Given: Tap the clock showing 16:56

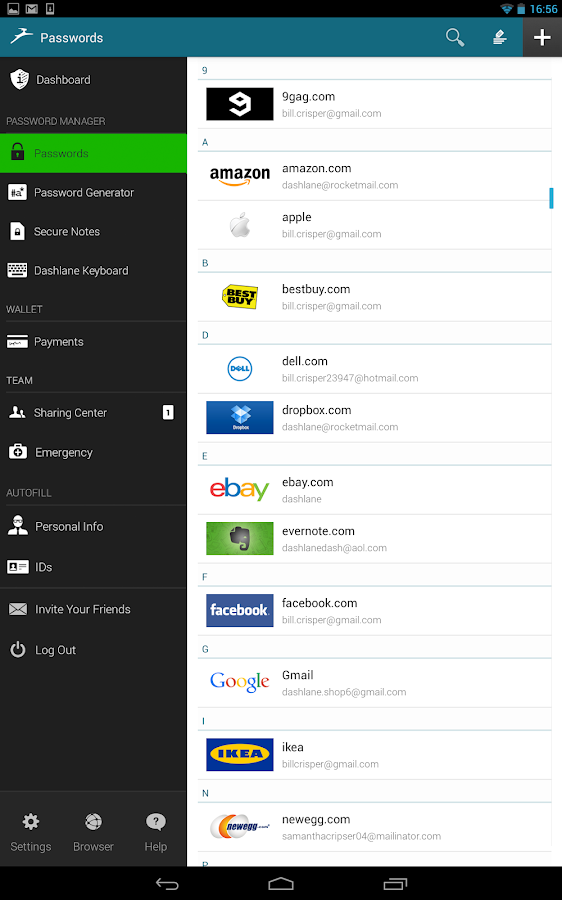Looking at the screenshot, I should click(543, 9).
